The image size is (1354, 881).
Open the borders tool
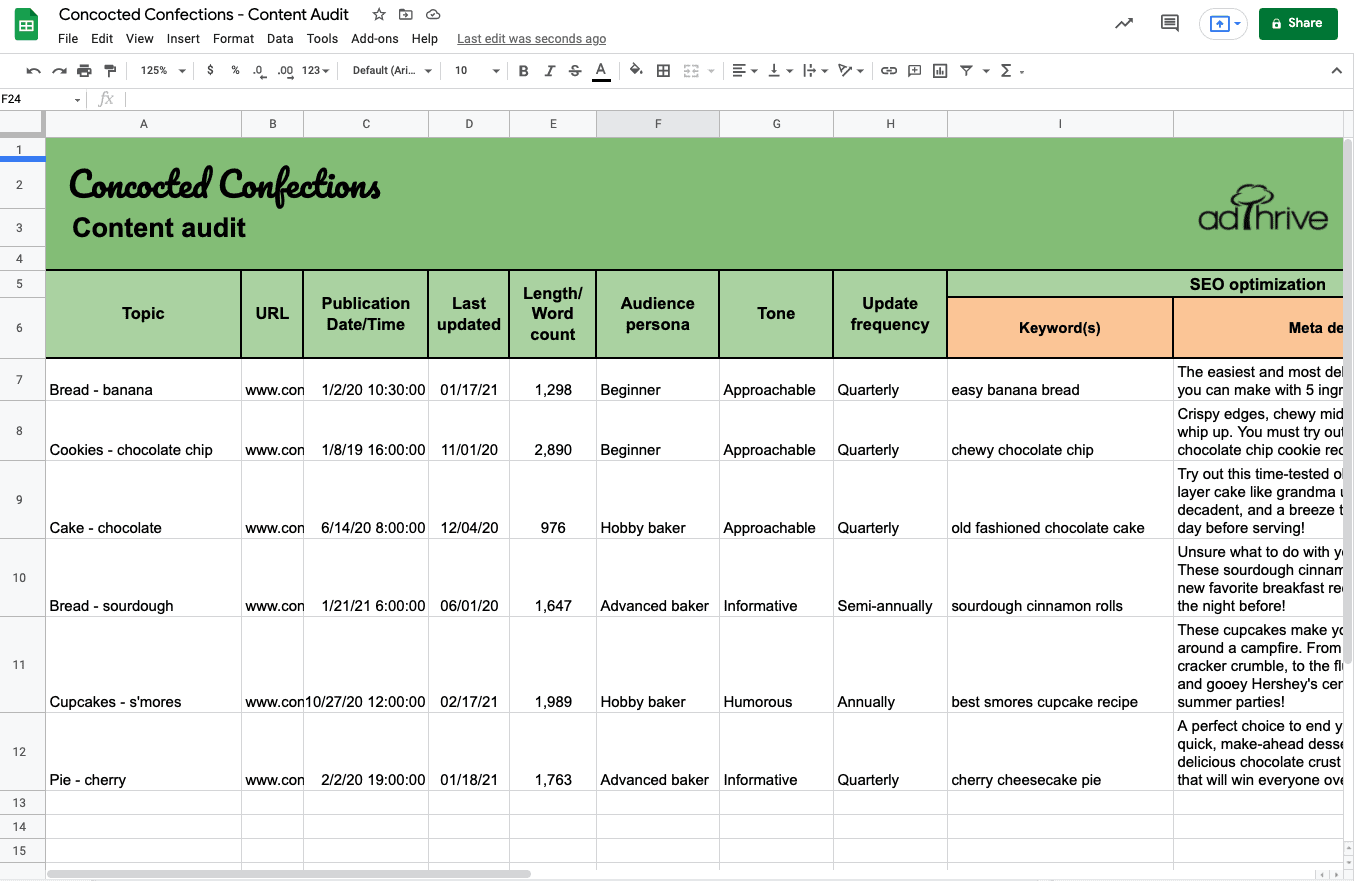coord(663,71)
